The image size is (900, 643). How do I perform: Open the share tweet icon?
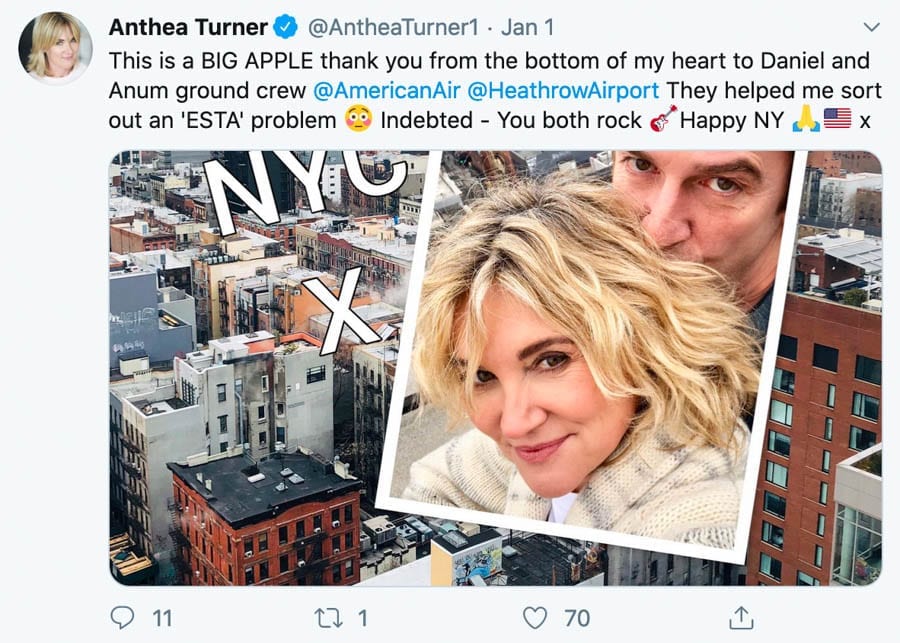pos(741,616)
